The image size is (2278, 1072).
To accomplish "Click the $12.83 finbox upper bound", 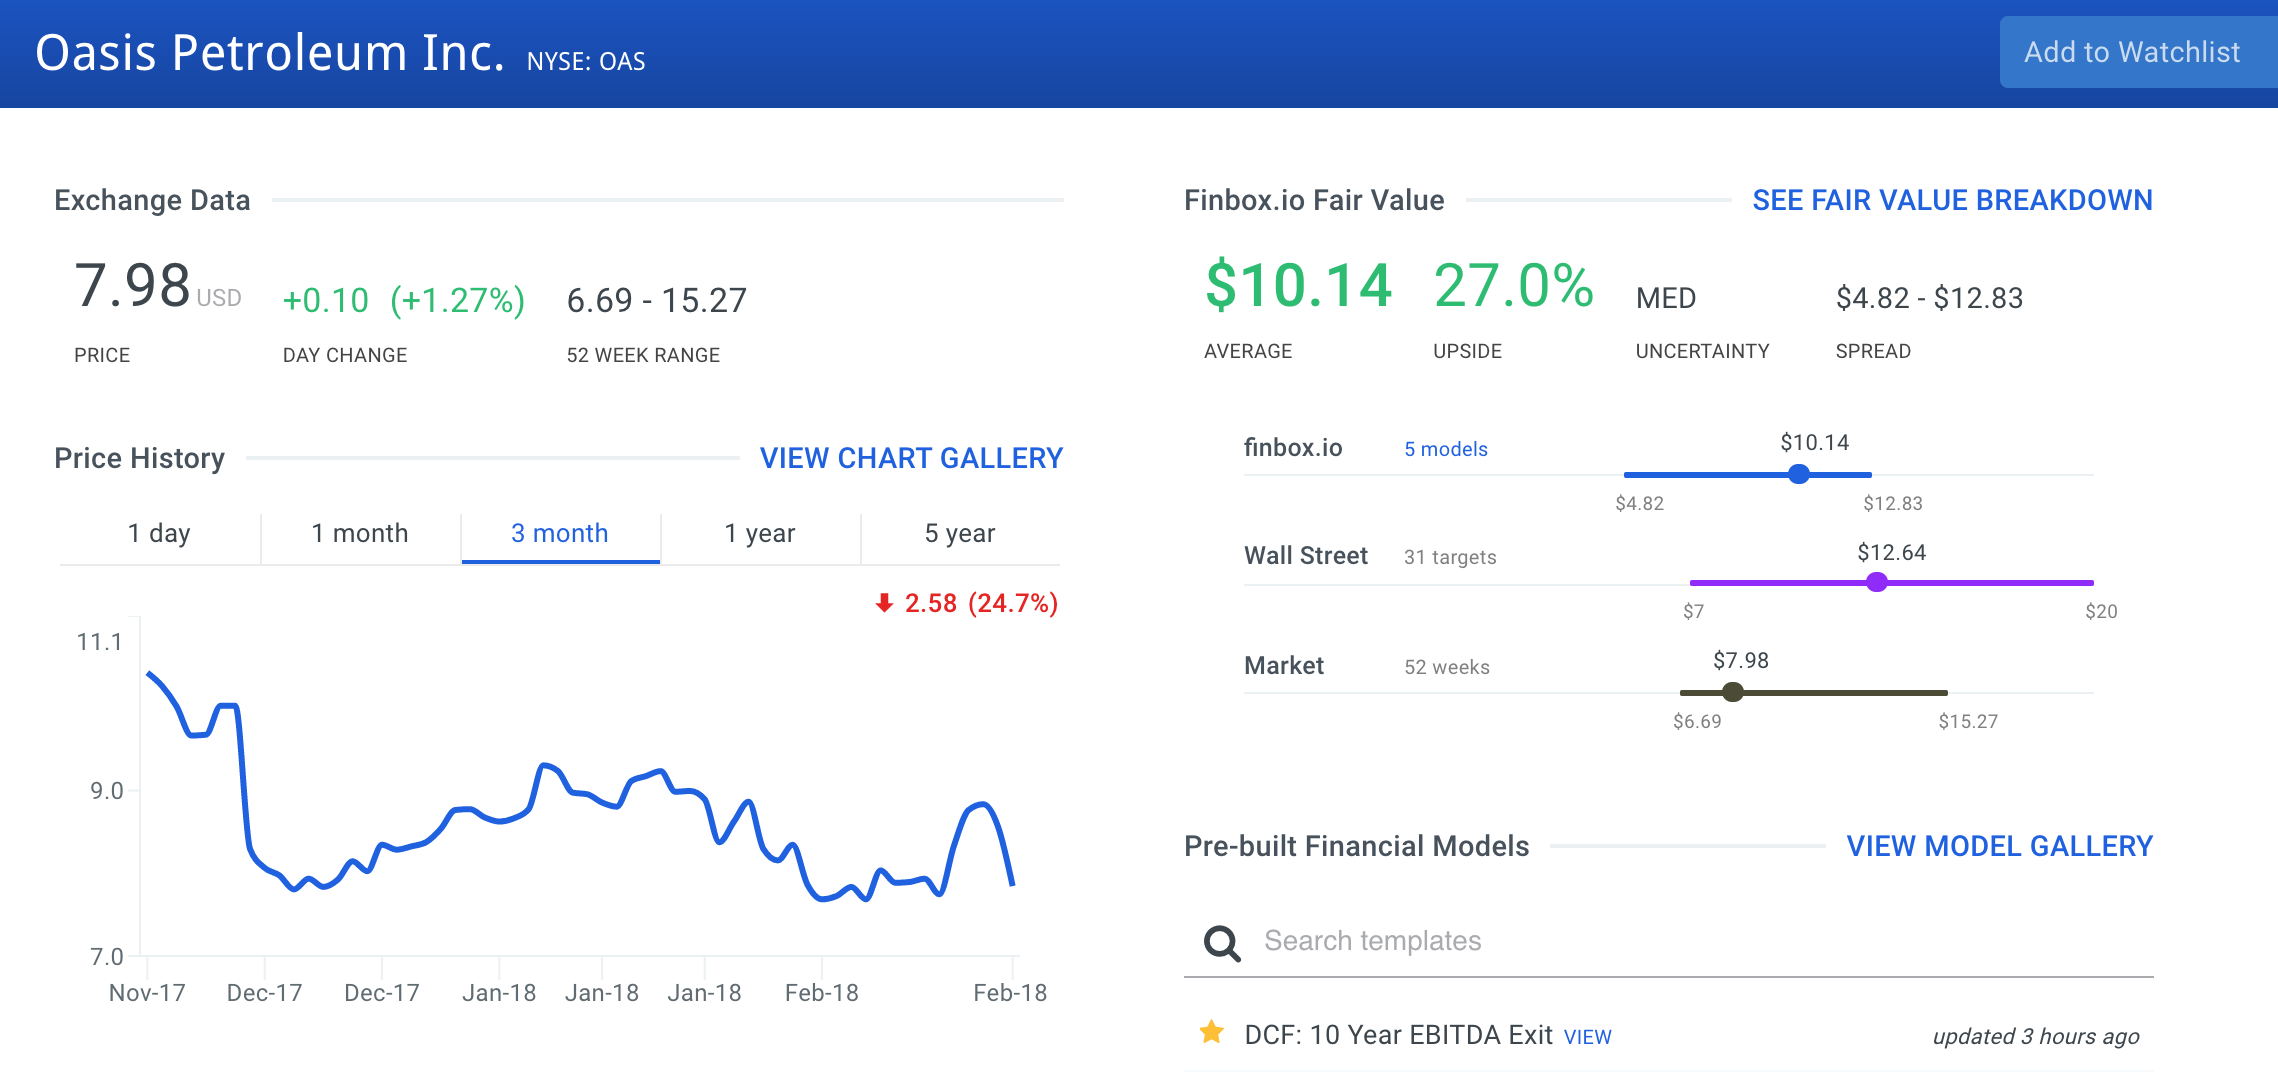I will [1892, 503].
